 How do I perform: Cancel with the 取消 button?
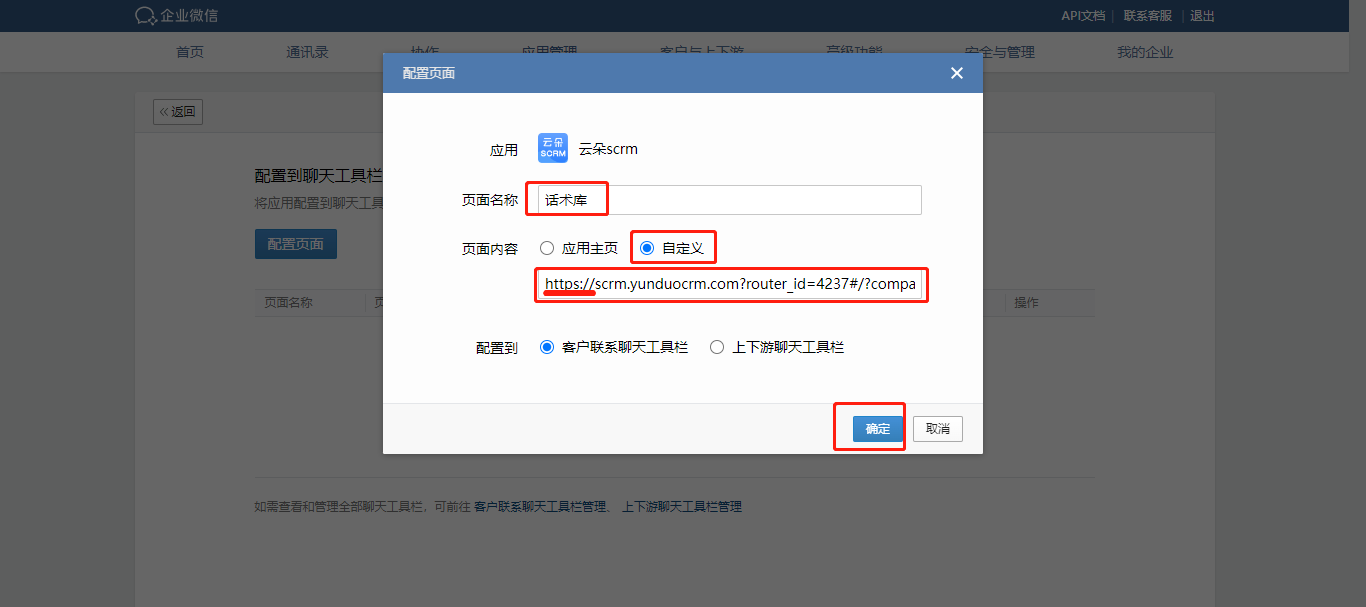tap(938, 429)
